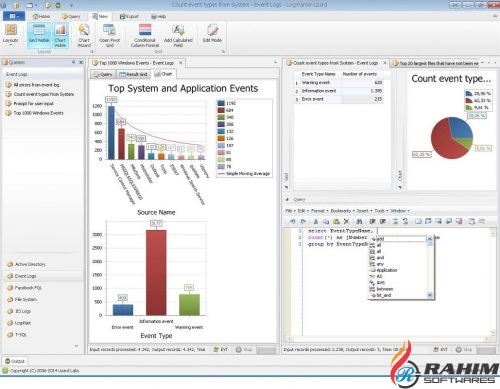500x389 pixels.
Task: Open the query editor File menu
Action: (290, 211)
